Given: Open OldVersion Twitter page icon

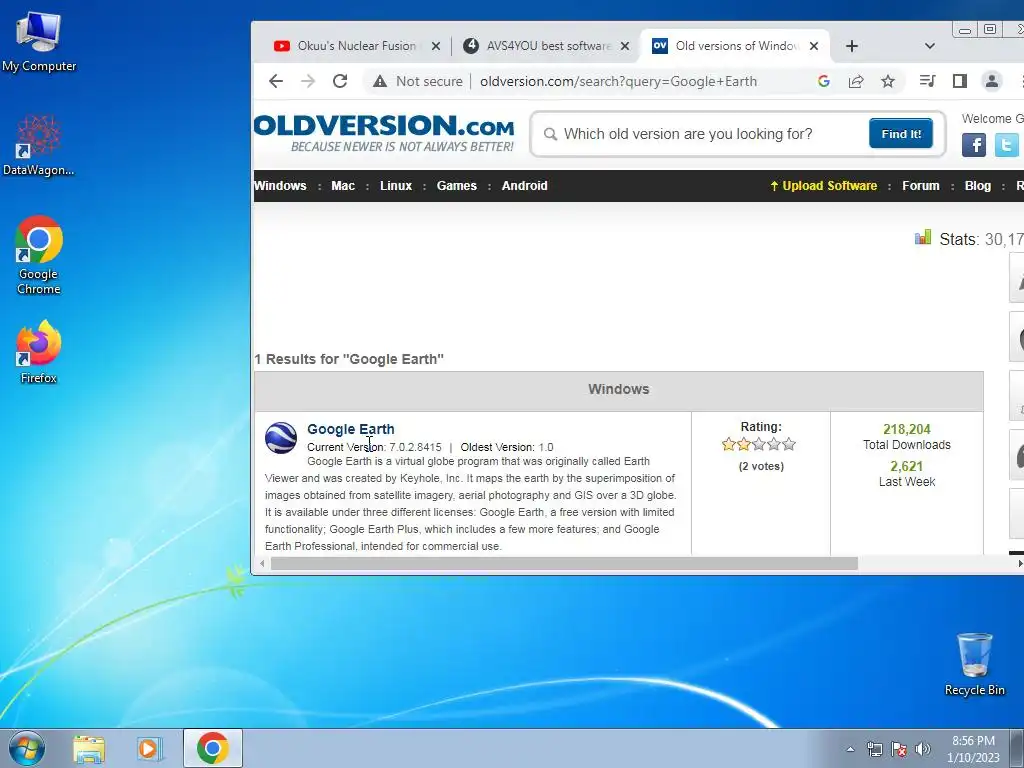Looking at the screenshot, I should pyautogui.click(x=1006, y=144).
